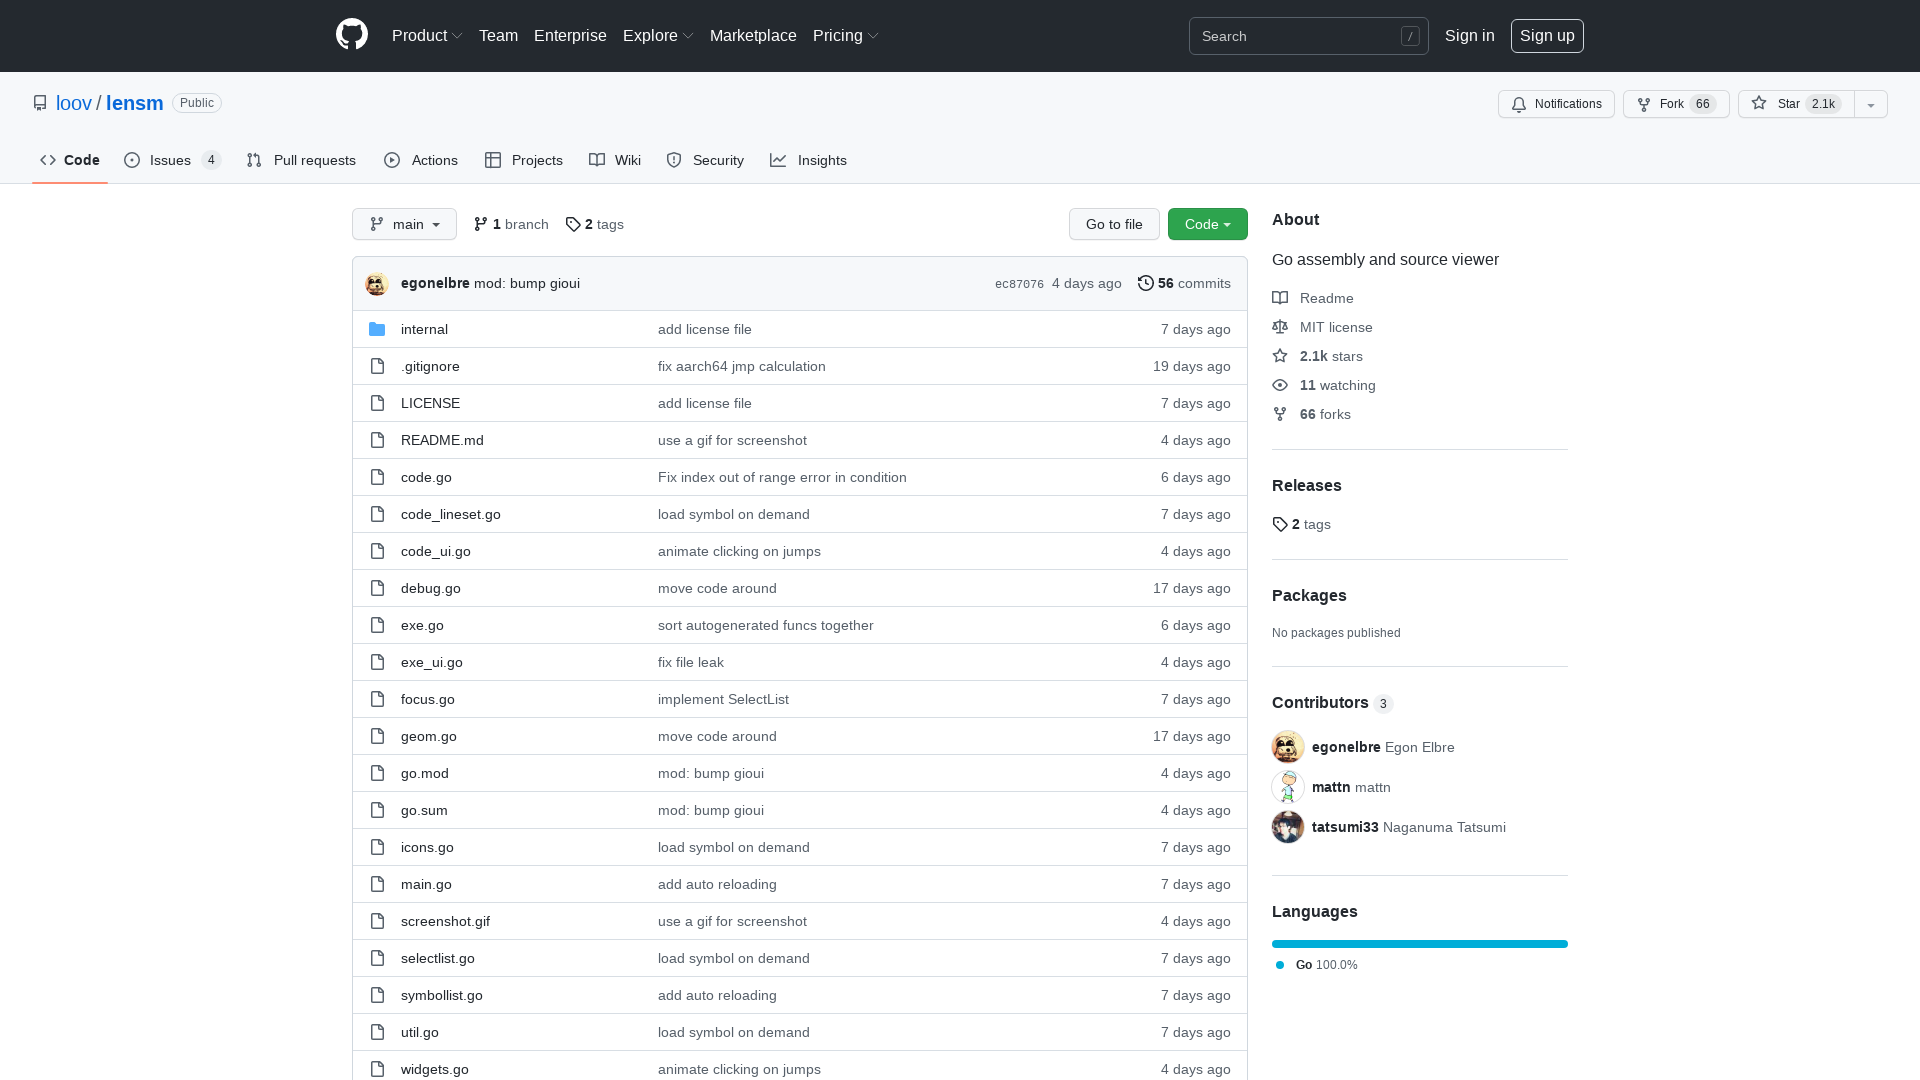The image size is (1920, 1080).
Task: Open the README.md file link
Action: (441, 440)
